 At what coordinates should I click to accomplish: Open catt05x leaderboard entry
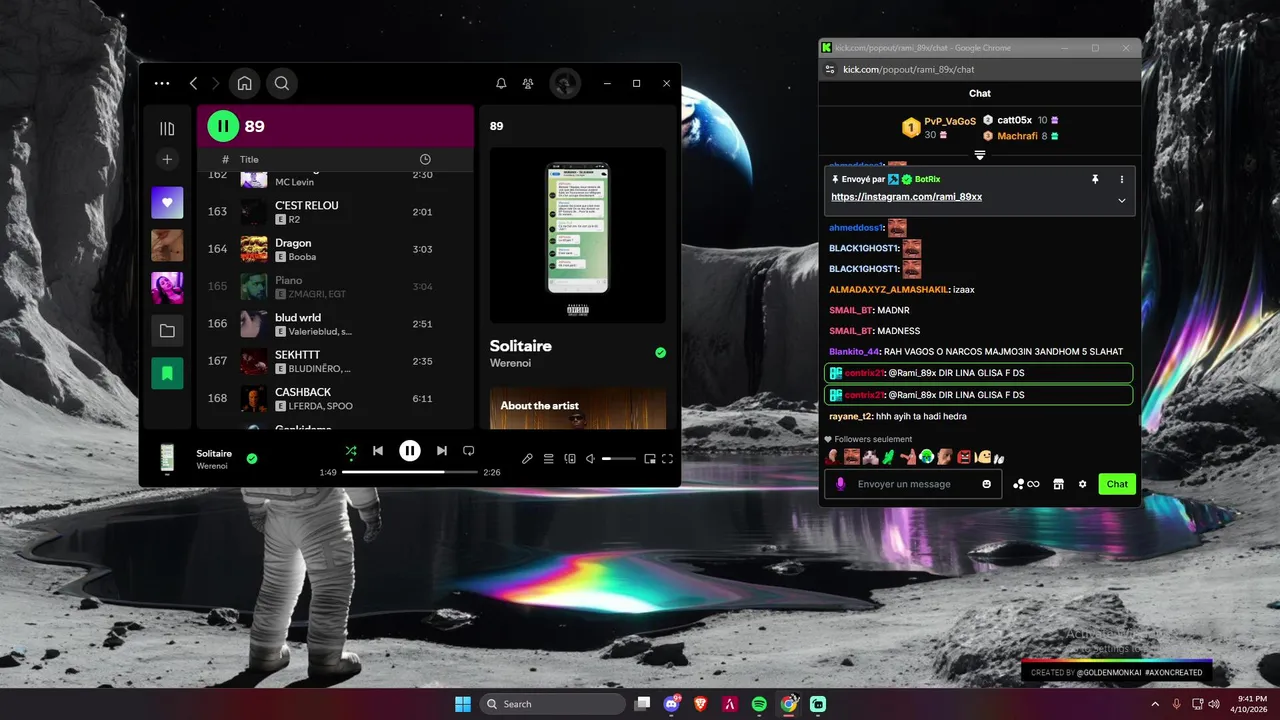pyautogui.click(x=1021, y=120)
